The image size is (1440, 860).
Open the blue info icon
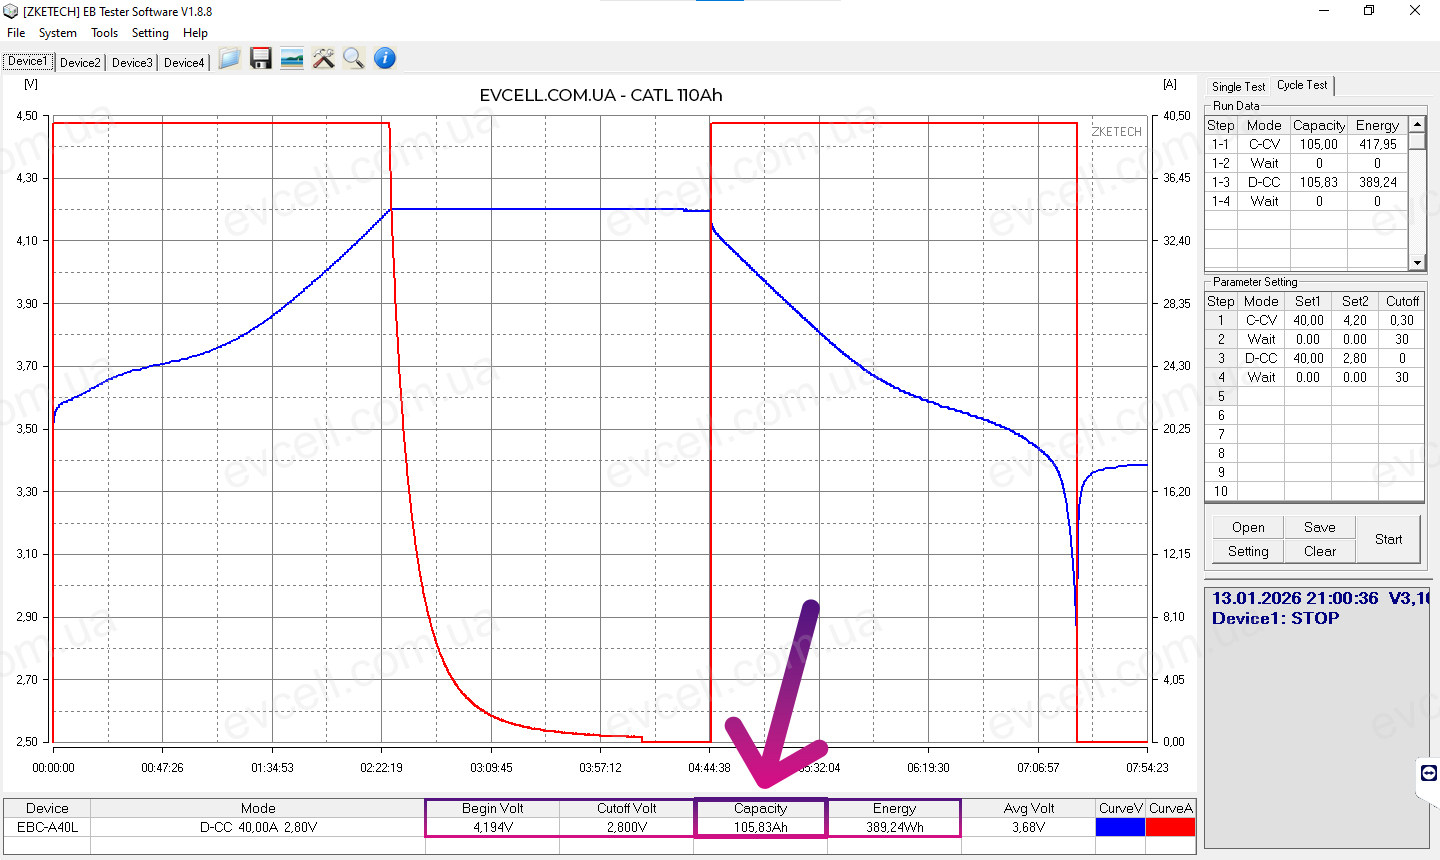pos(385,59)
